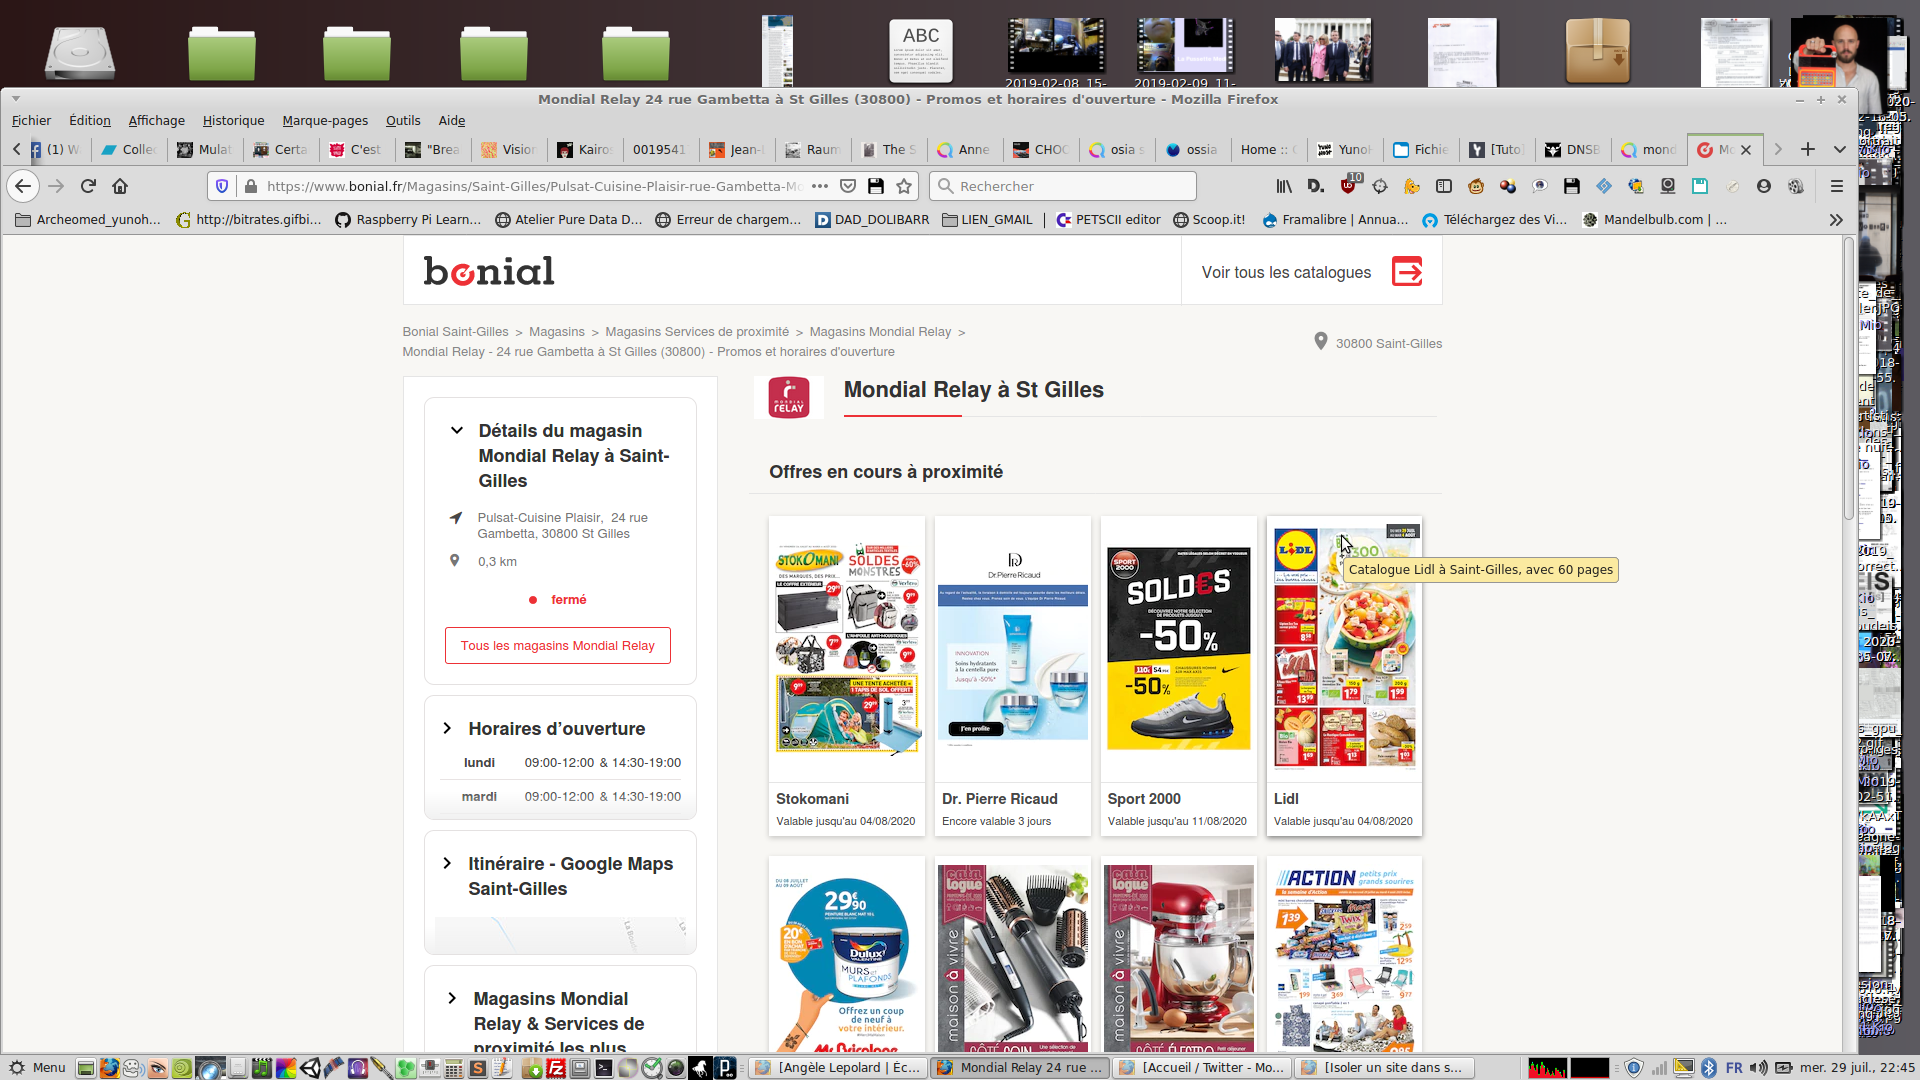Open the Firefox hamburger menu
This screenshot has height=1080, width=1920.
click(x=1836, y=186)
